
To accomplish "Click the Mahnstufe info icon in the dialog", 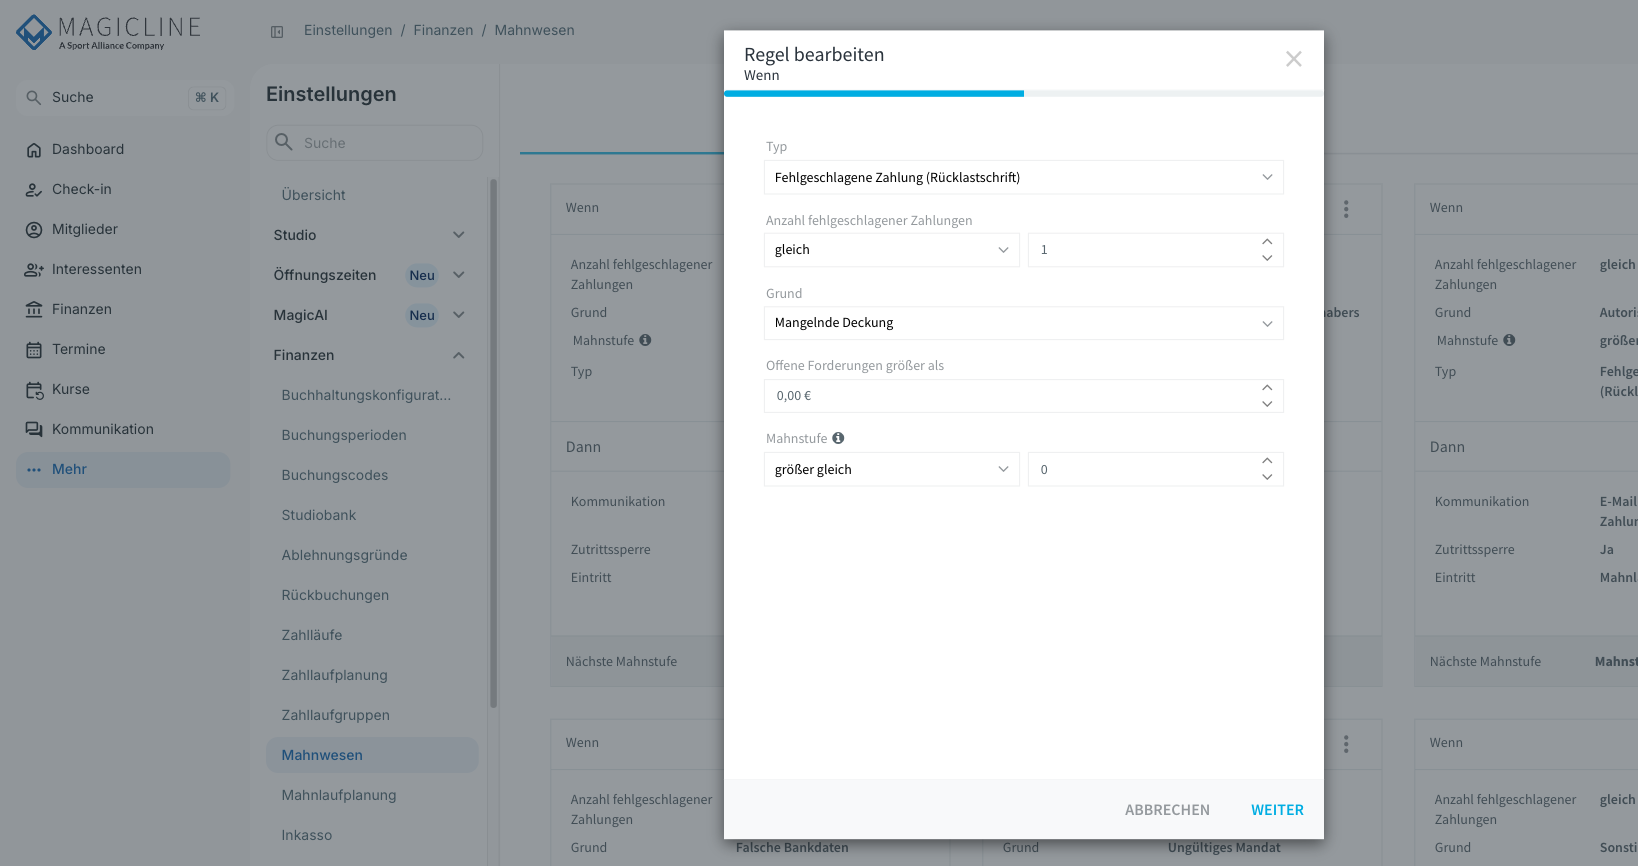I will click(x=838, y=438).
